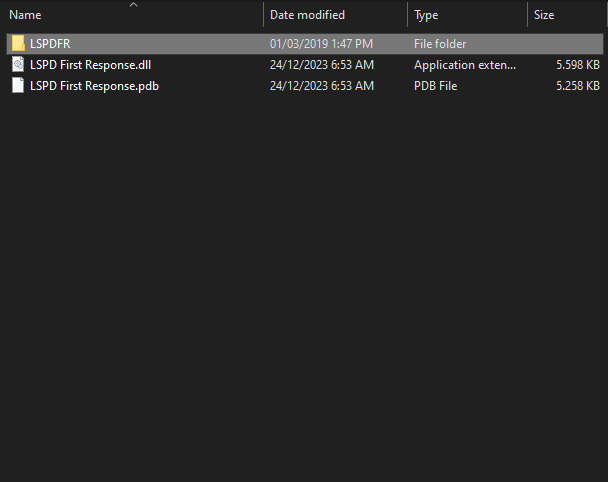Click the Application extension type cell
Viewport: 608px width, 482px height.
[465, 65]
